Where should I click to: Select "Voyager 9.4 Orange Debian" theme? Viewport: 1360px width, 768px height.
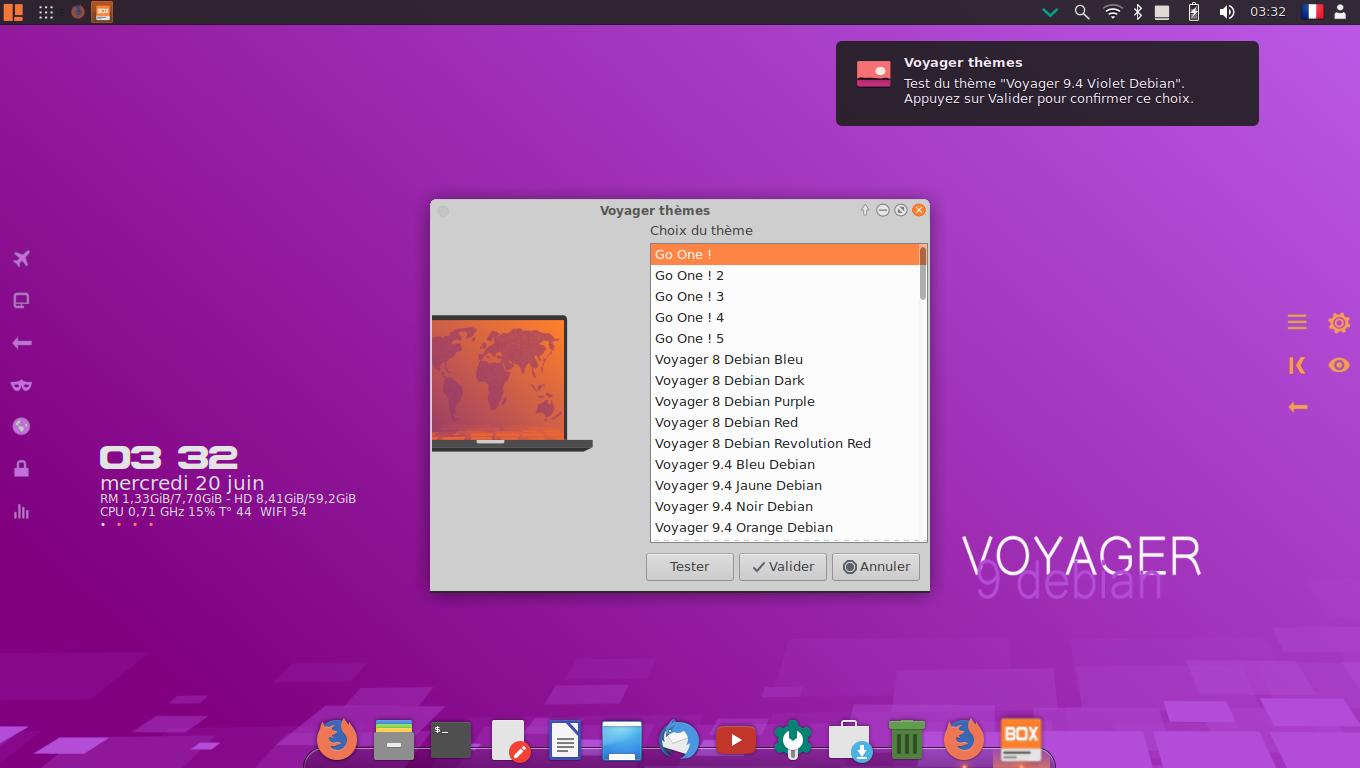click(785, 528)
